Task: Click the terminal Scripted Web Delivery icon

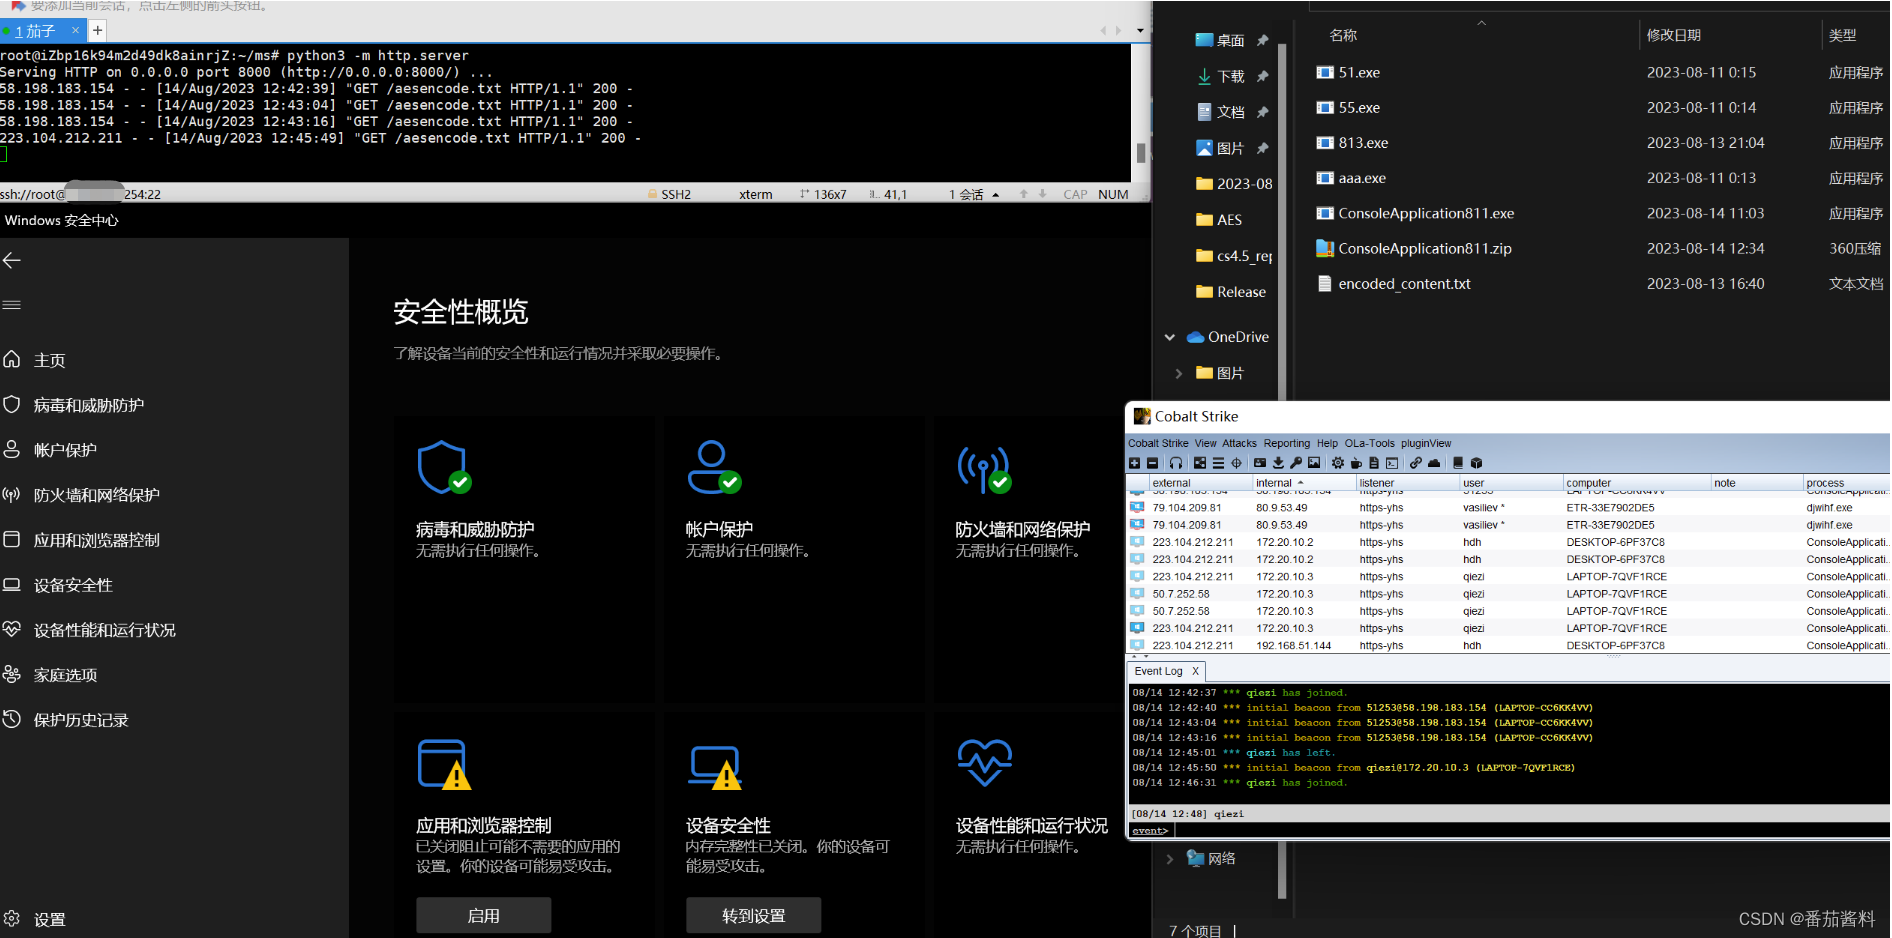Action: pyautogui.click(x=1392, y=463)
